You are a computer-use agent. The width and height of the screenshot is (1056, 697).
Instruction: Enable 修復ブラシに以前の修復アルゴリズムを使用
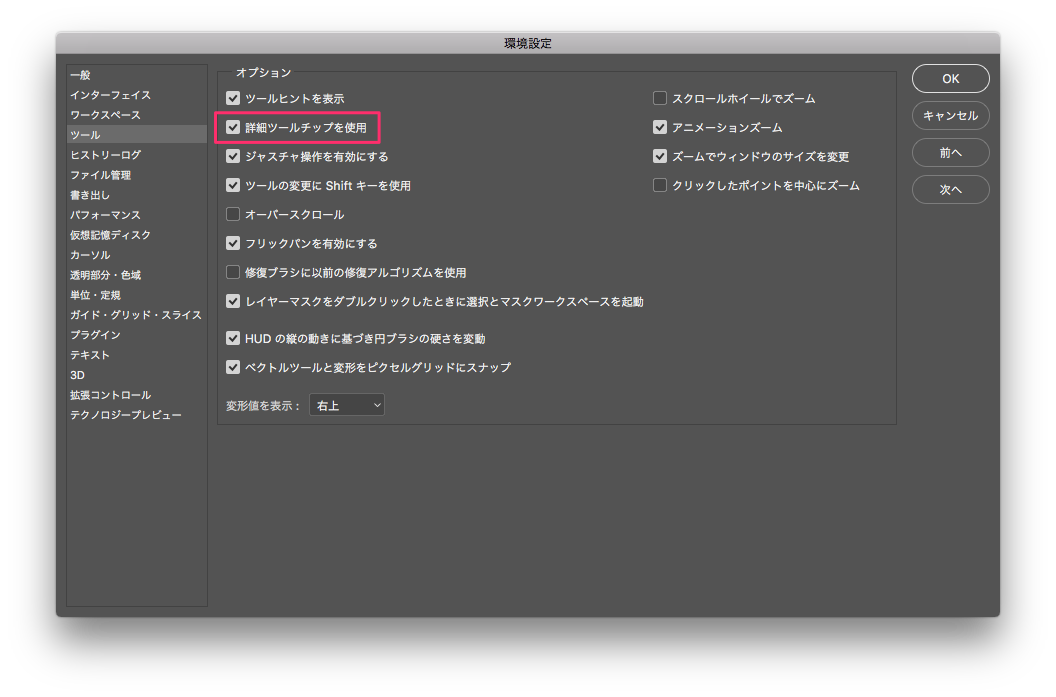(233, 272)
